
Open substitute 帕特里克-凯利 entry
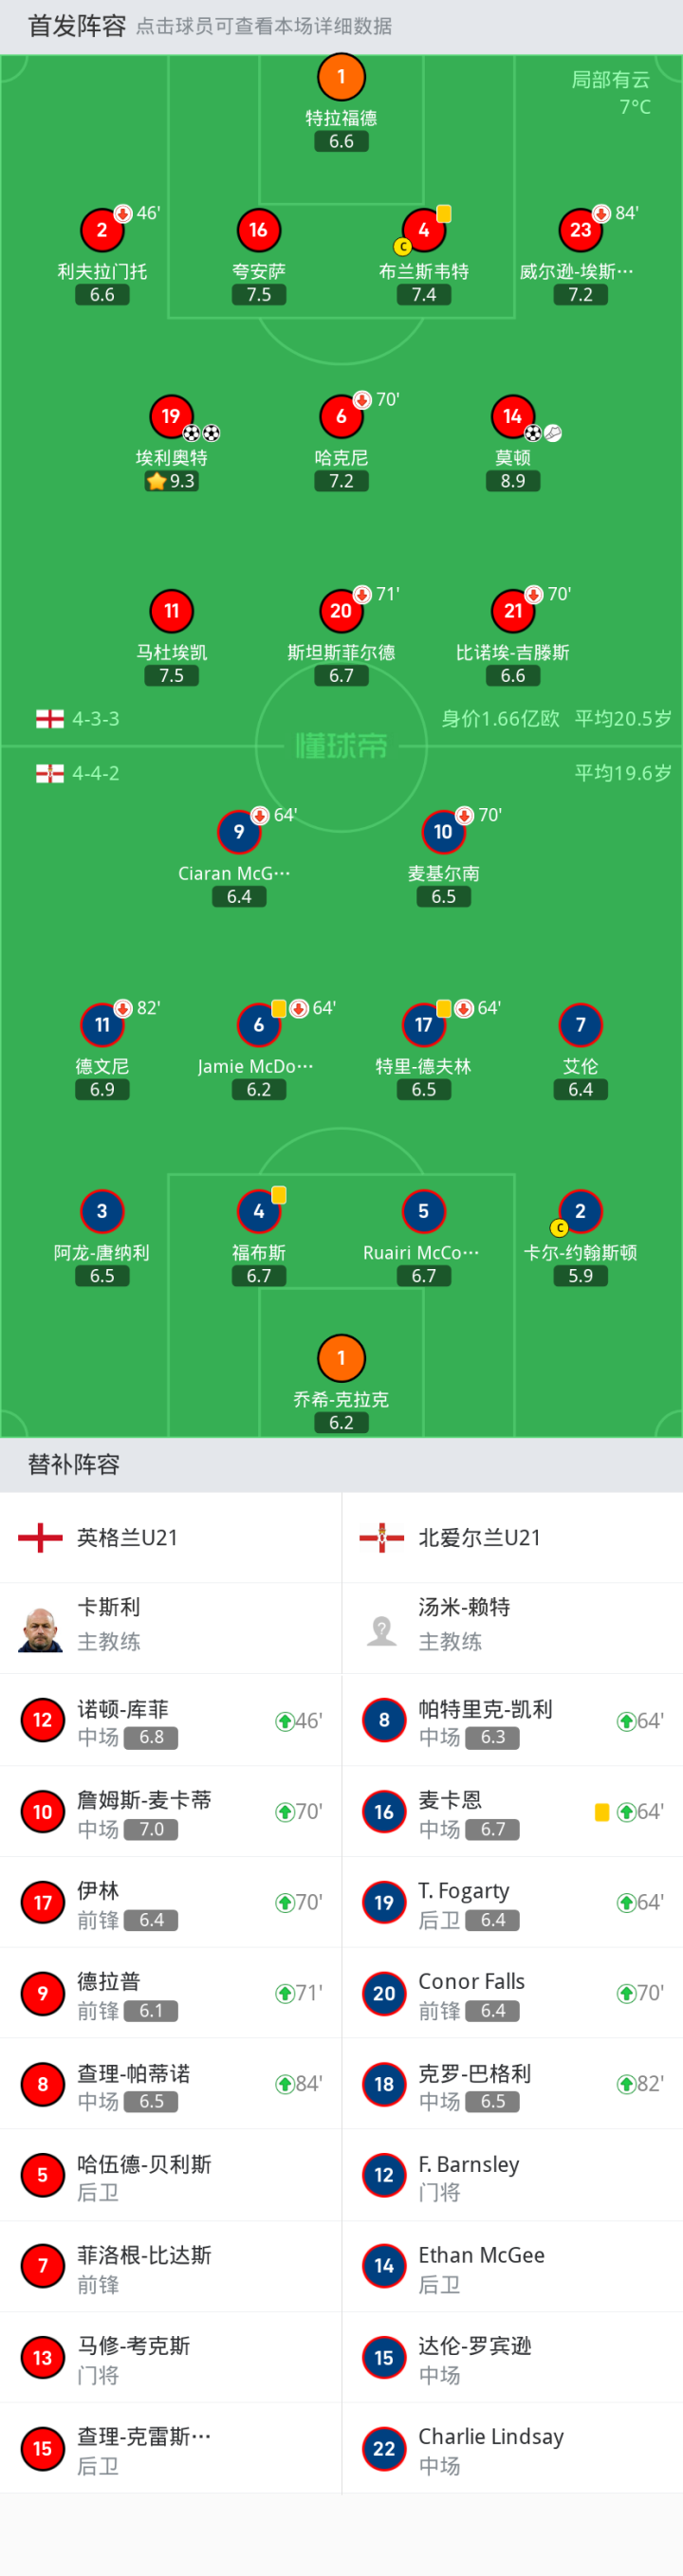click(512, 1720)
